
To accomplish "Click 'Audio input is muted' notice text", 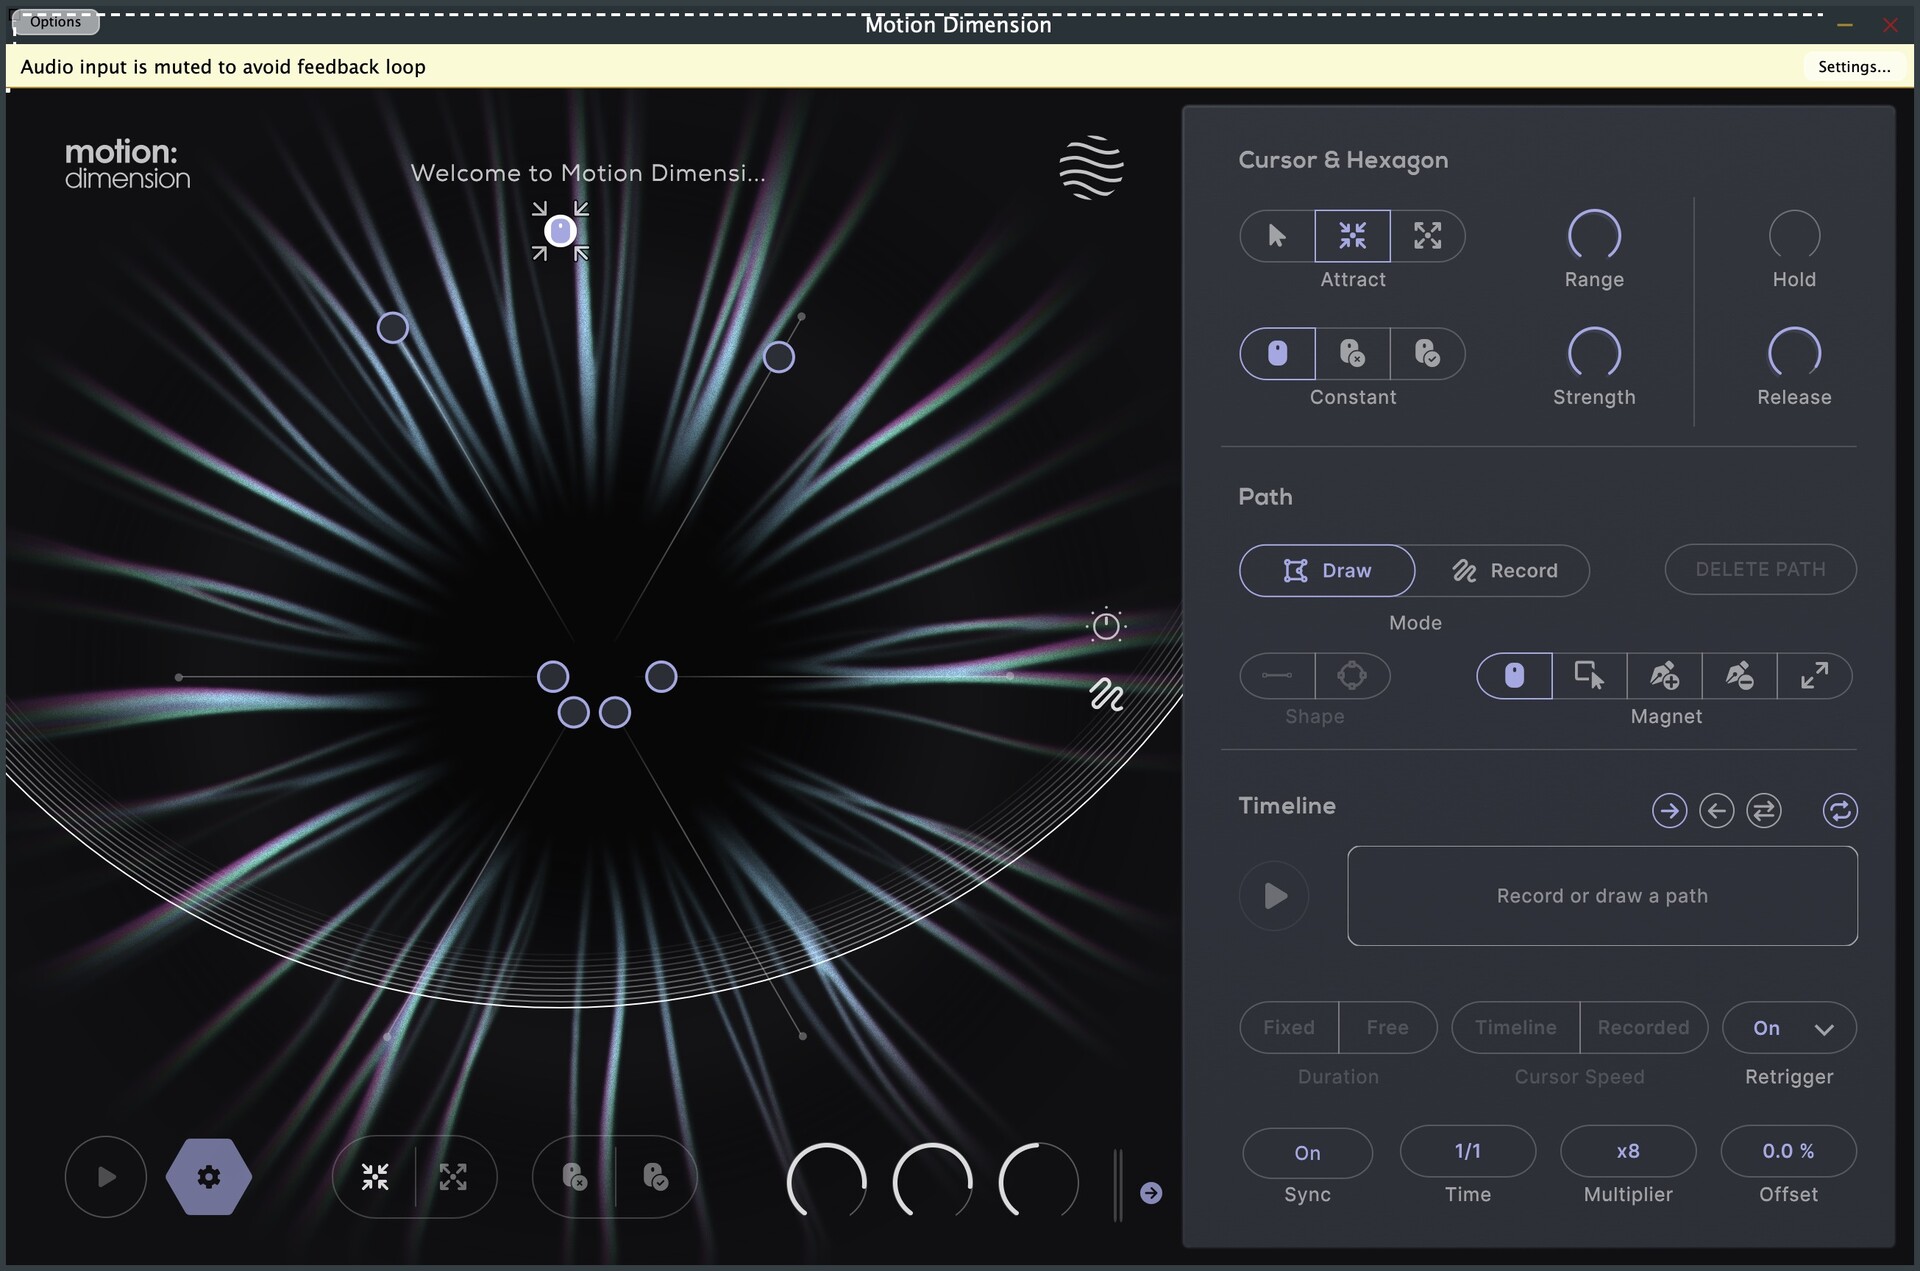I will tap(223, 67).
